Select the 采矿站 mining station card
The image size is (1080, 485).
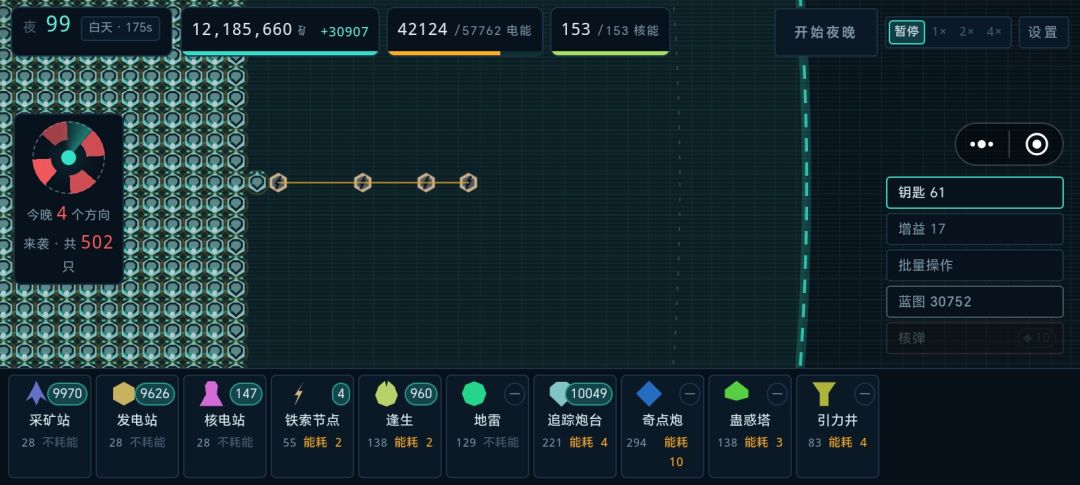tap(50, 426)
